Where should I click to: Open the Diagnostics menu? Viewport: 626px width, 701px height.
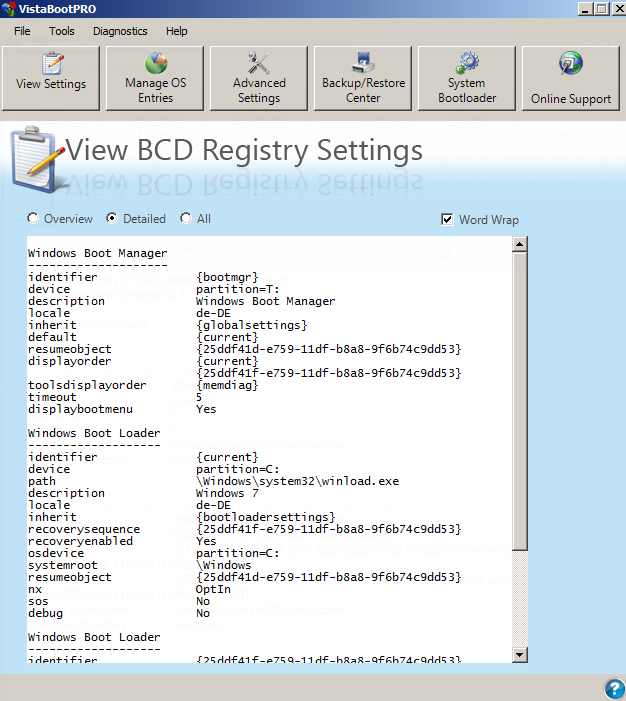pos(120,31)
